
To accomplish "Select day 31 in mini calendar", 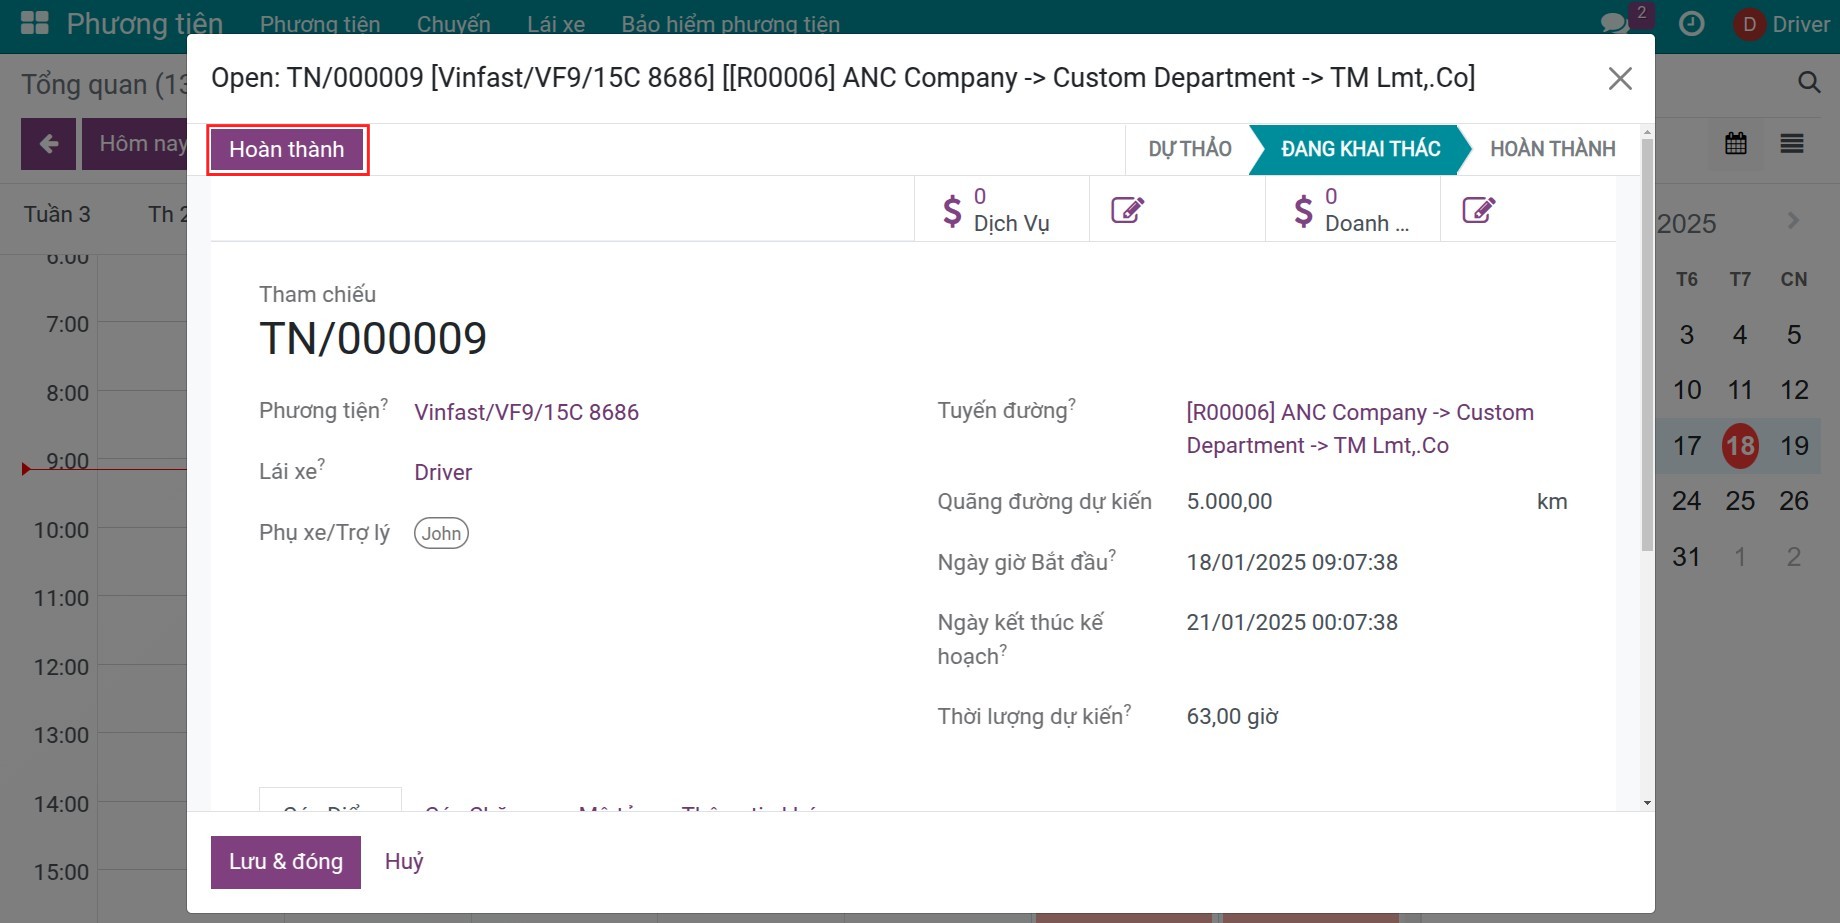I will 1686,557.
